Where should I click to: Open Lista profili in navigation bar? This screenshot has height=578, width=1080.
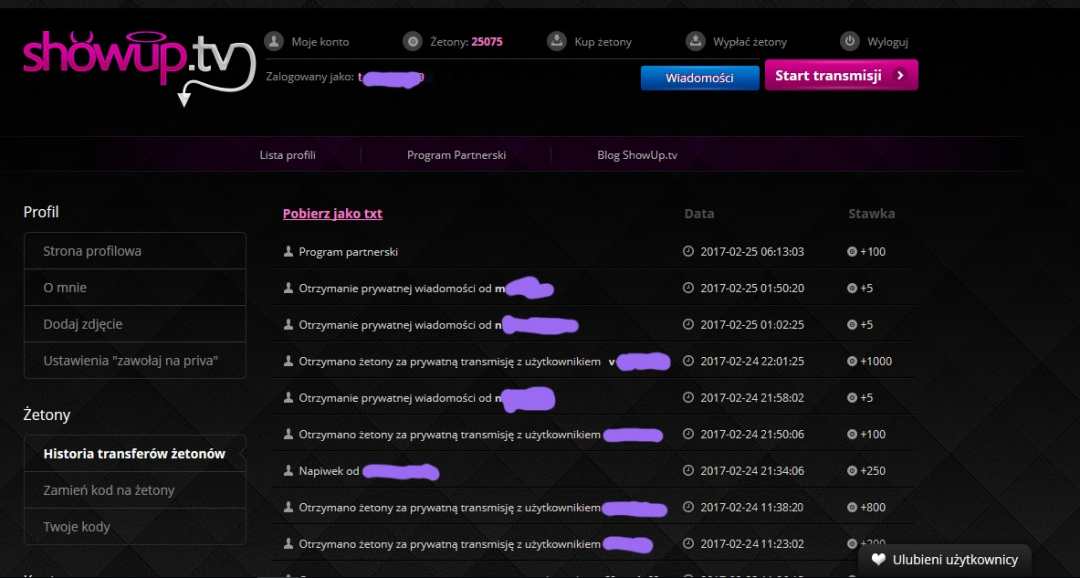(x=287, y=155)
